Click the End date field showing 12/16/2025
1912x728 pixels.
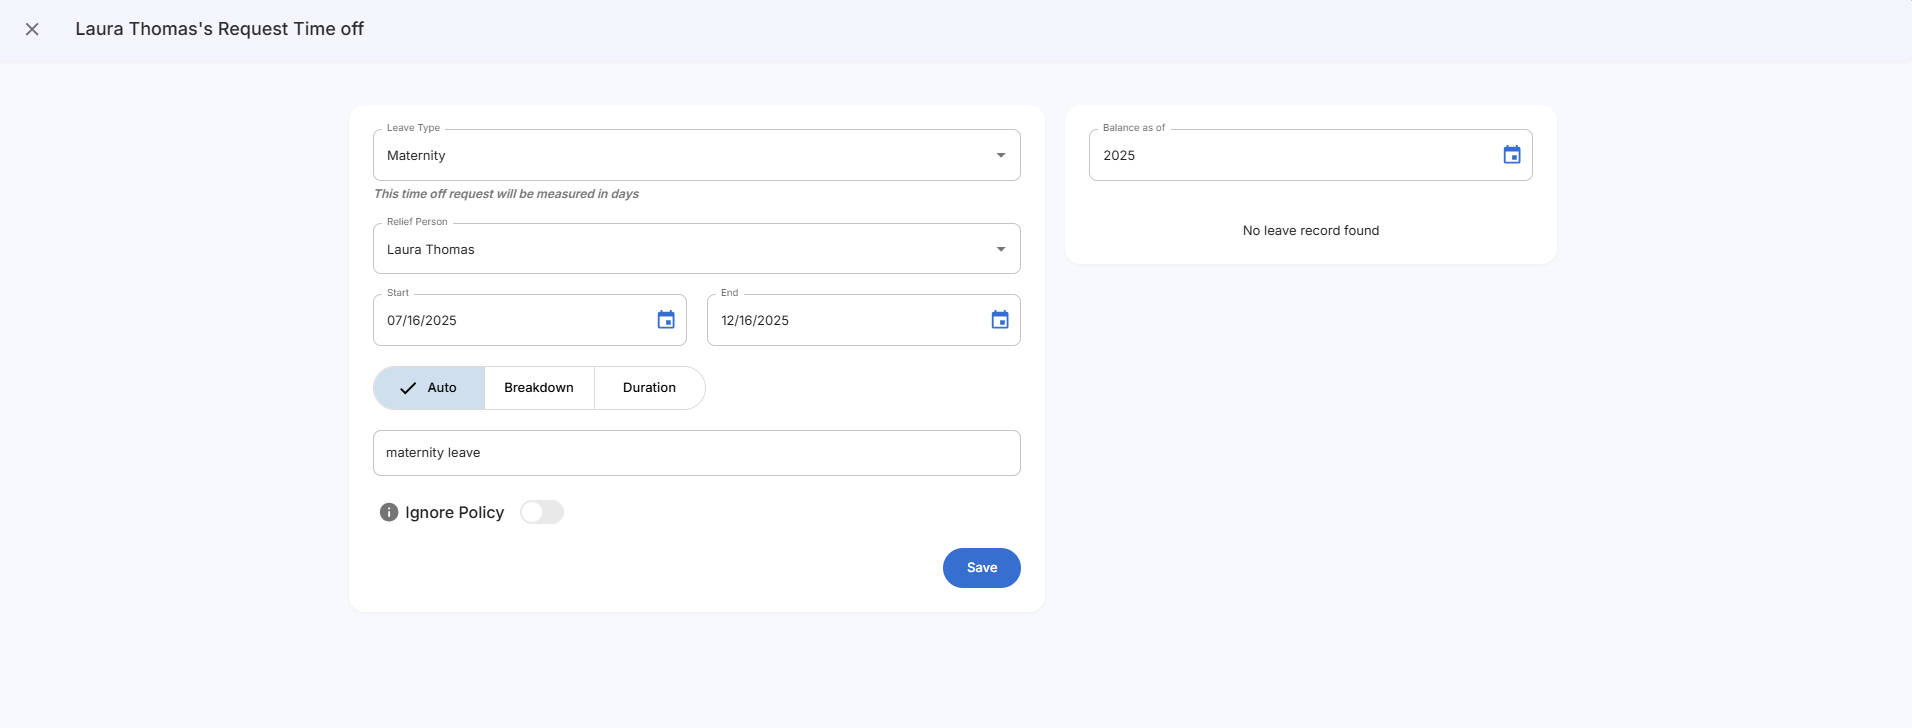[845, 320]
